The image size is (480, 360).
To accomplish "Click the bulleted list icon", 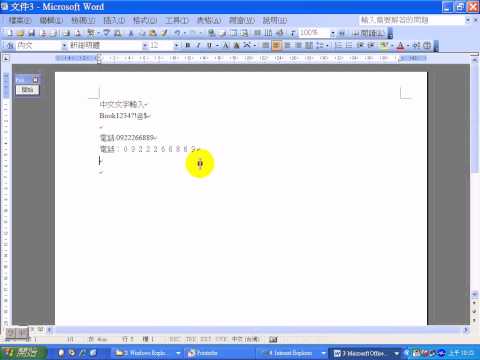I will point(349,45).
